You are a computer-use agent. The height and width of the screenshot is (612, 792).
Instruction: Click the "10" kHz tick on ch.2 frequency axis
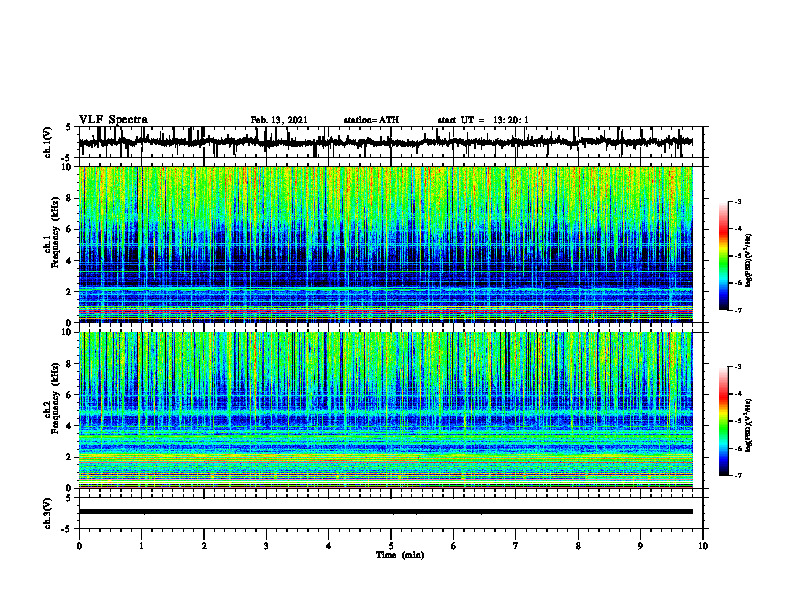[68, 332]
